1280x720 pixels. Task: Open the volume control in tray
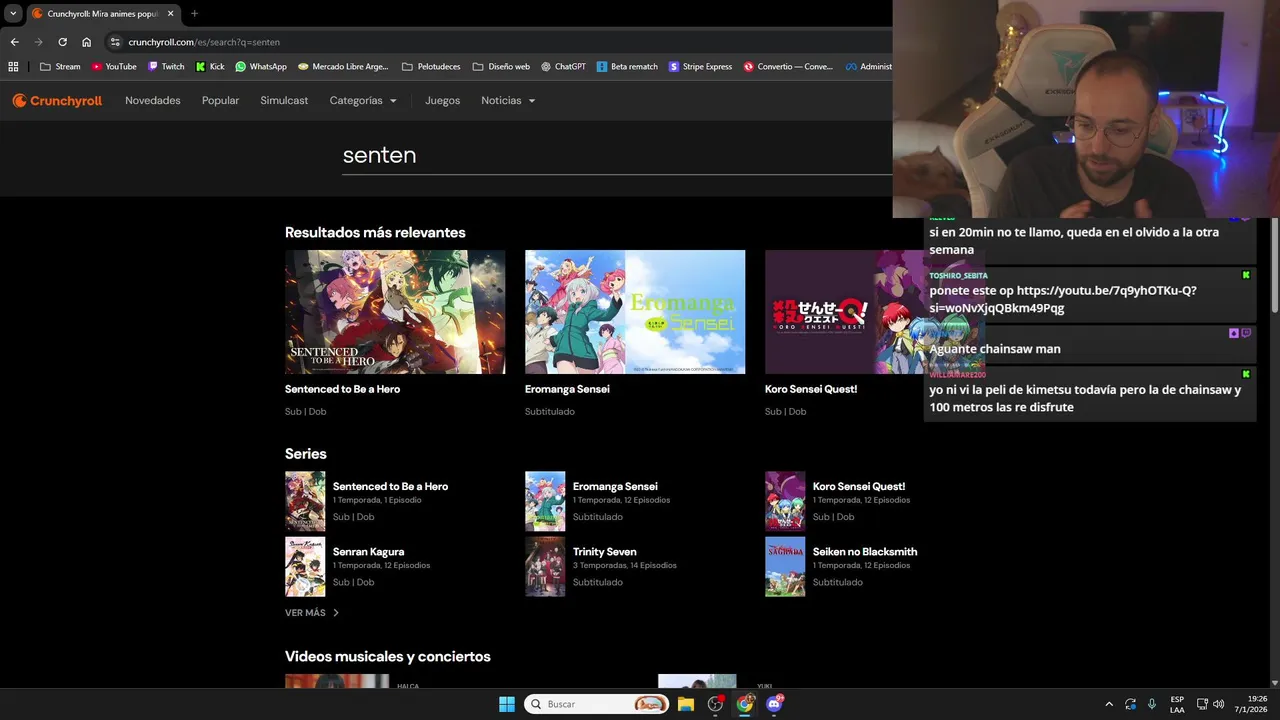(x=1219, y=704)
